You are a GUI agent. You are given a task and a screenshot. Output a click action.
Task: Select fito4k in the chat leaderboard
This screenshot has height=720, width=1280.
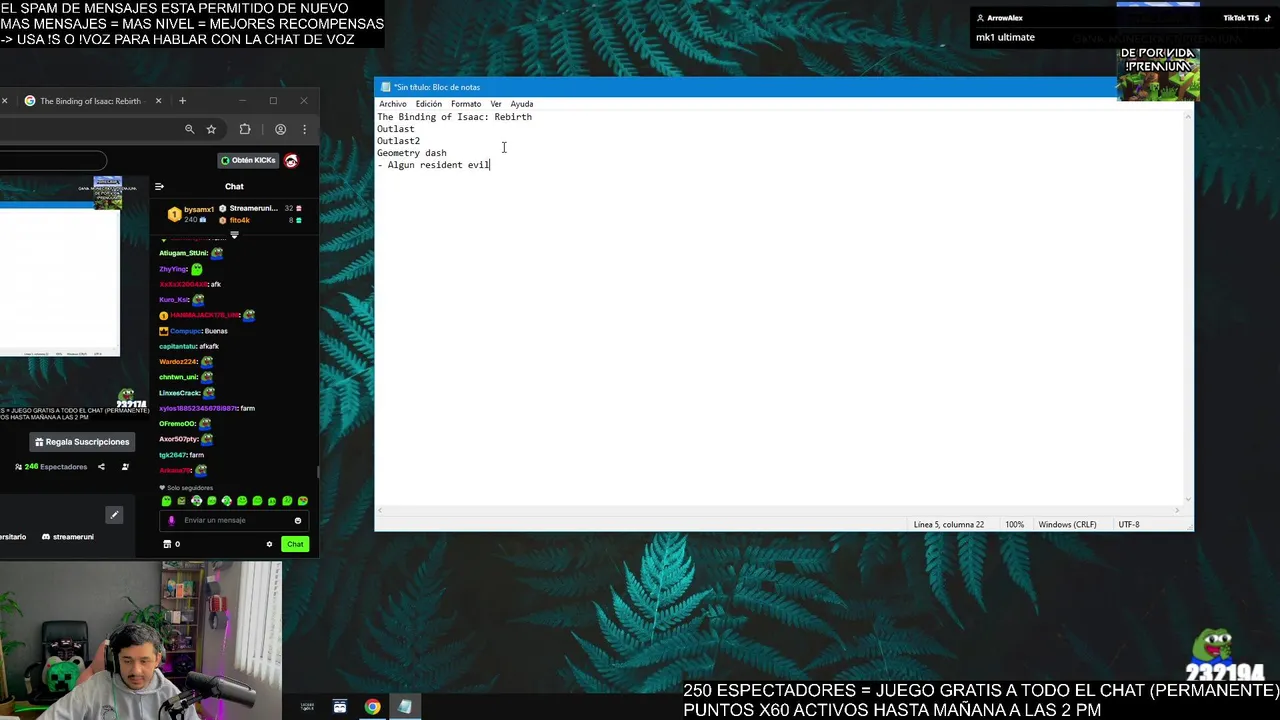click(239, 220)
